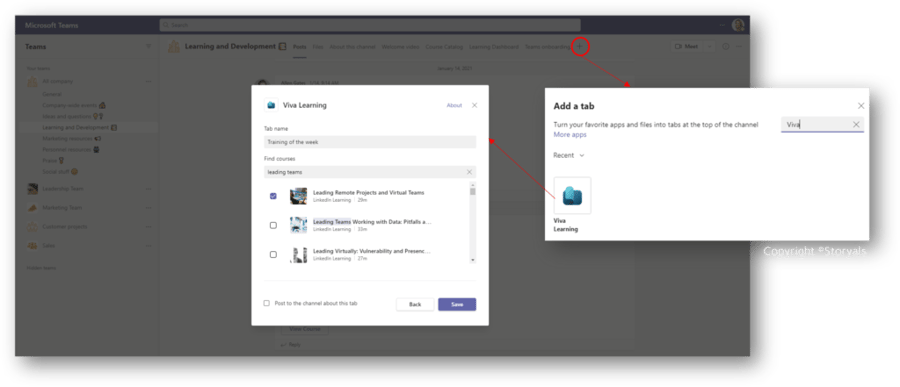Open the Learning Dashboard tab

pos(494,47)
